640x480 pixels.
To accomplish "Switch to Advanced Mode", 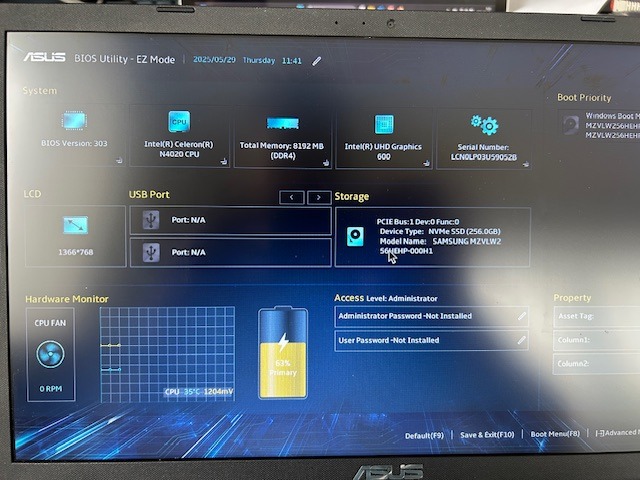I will tap(617, 433).
